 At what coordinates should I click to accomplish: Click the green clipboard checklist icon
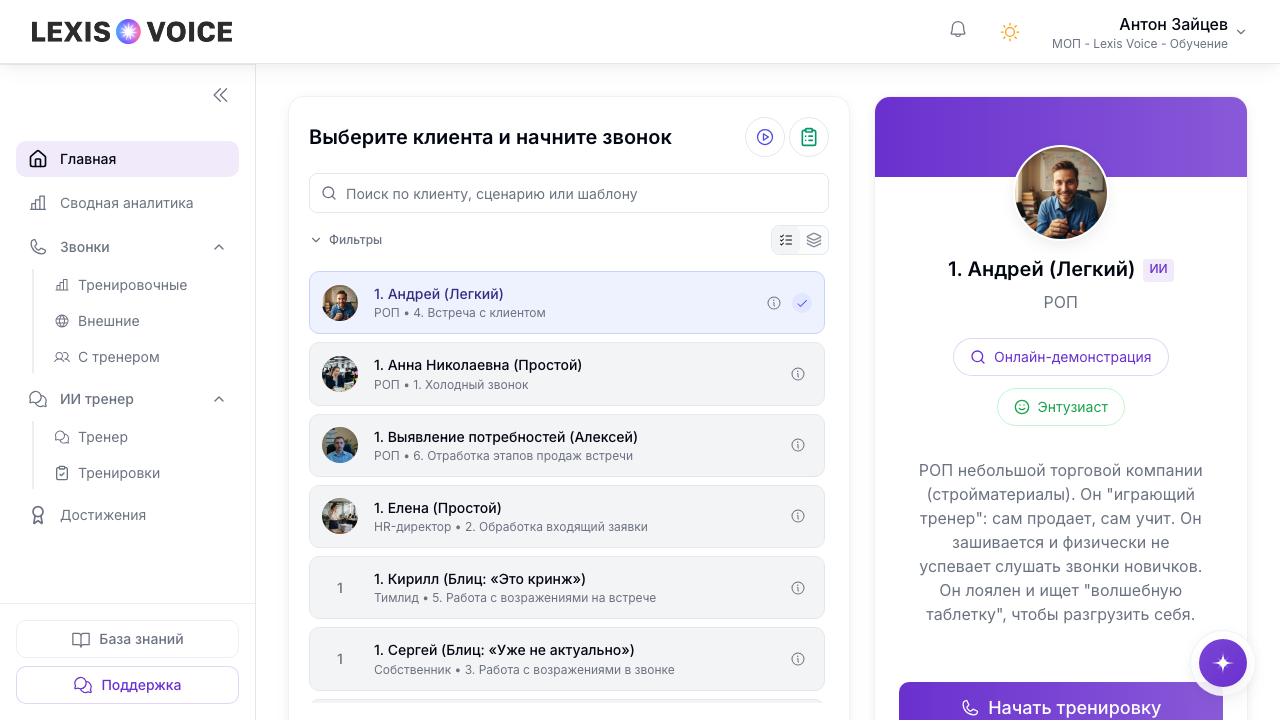click(x=809, y=137)
